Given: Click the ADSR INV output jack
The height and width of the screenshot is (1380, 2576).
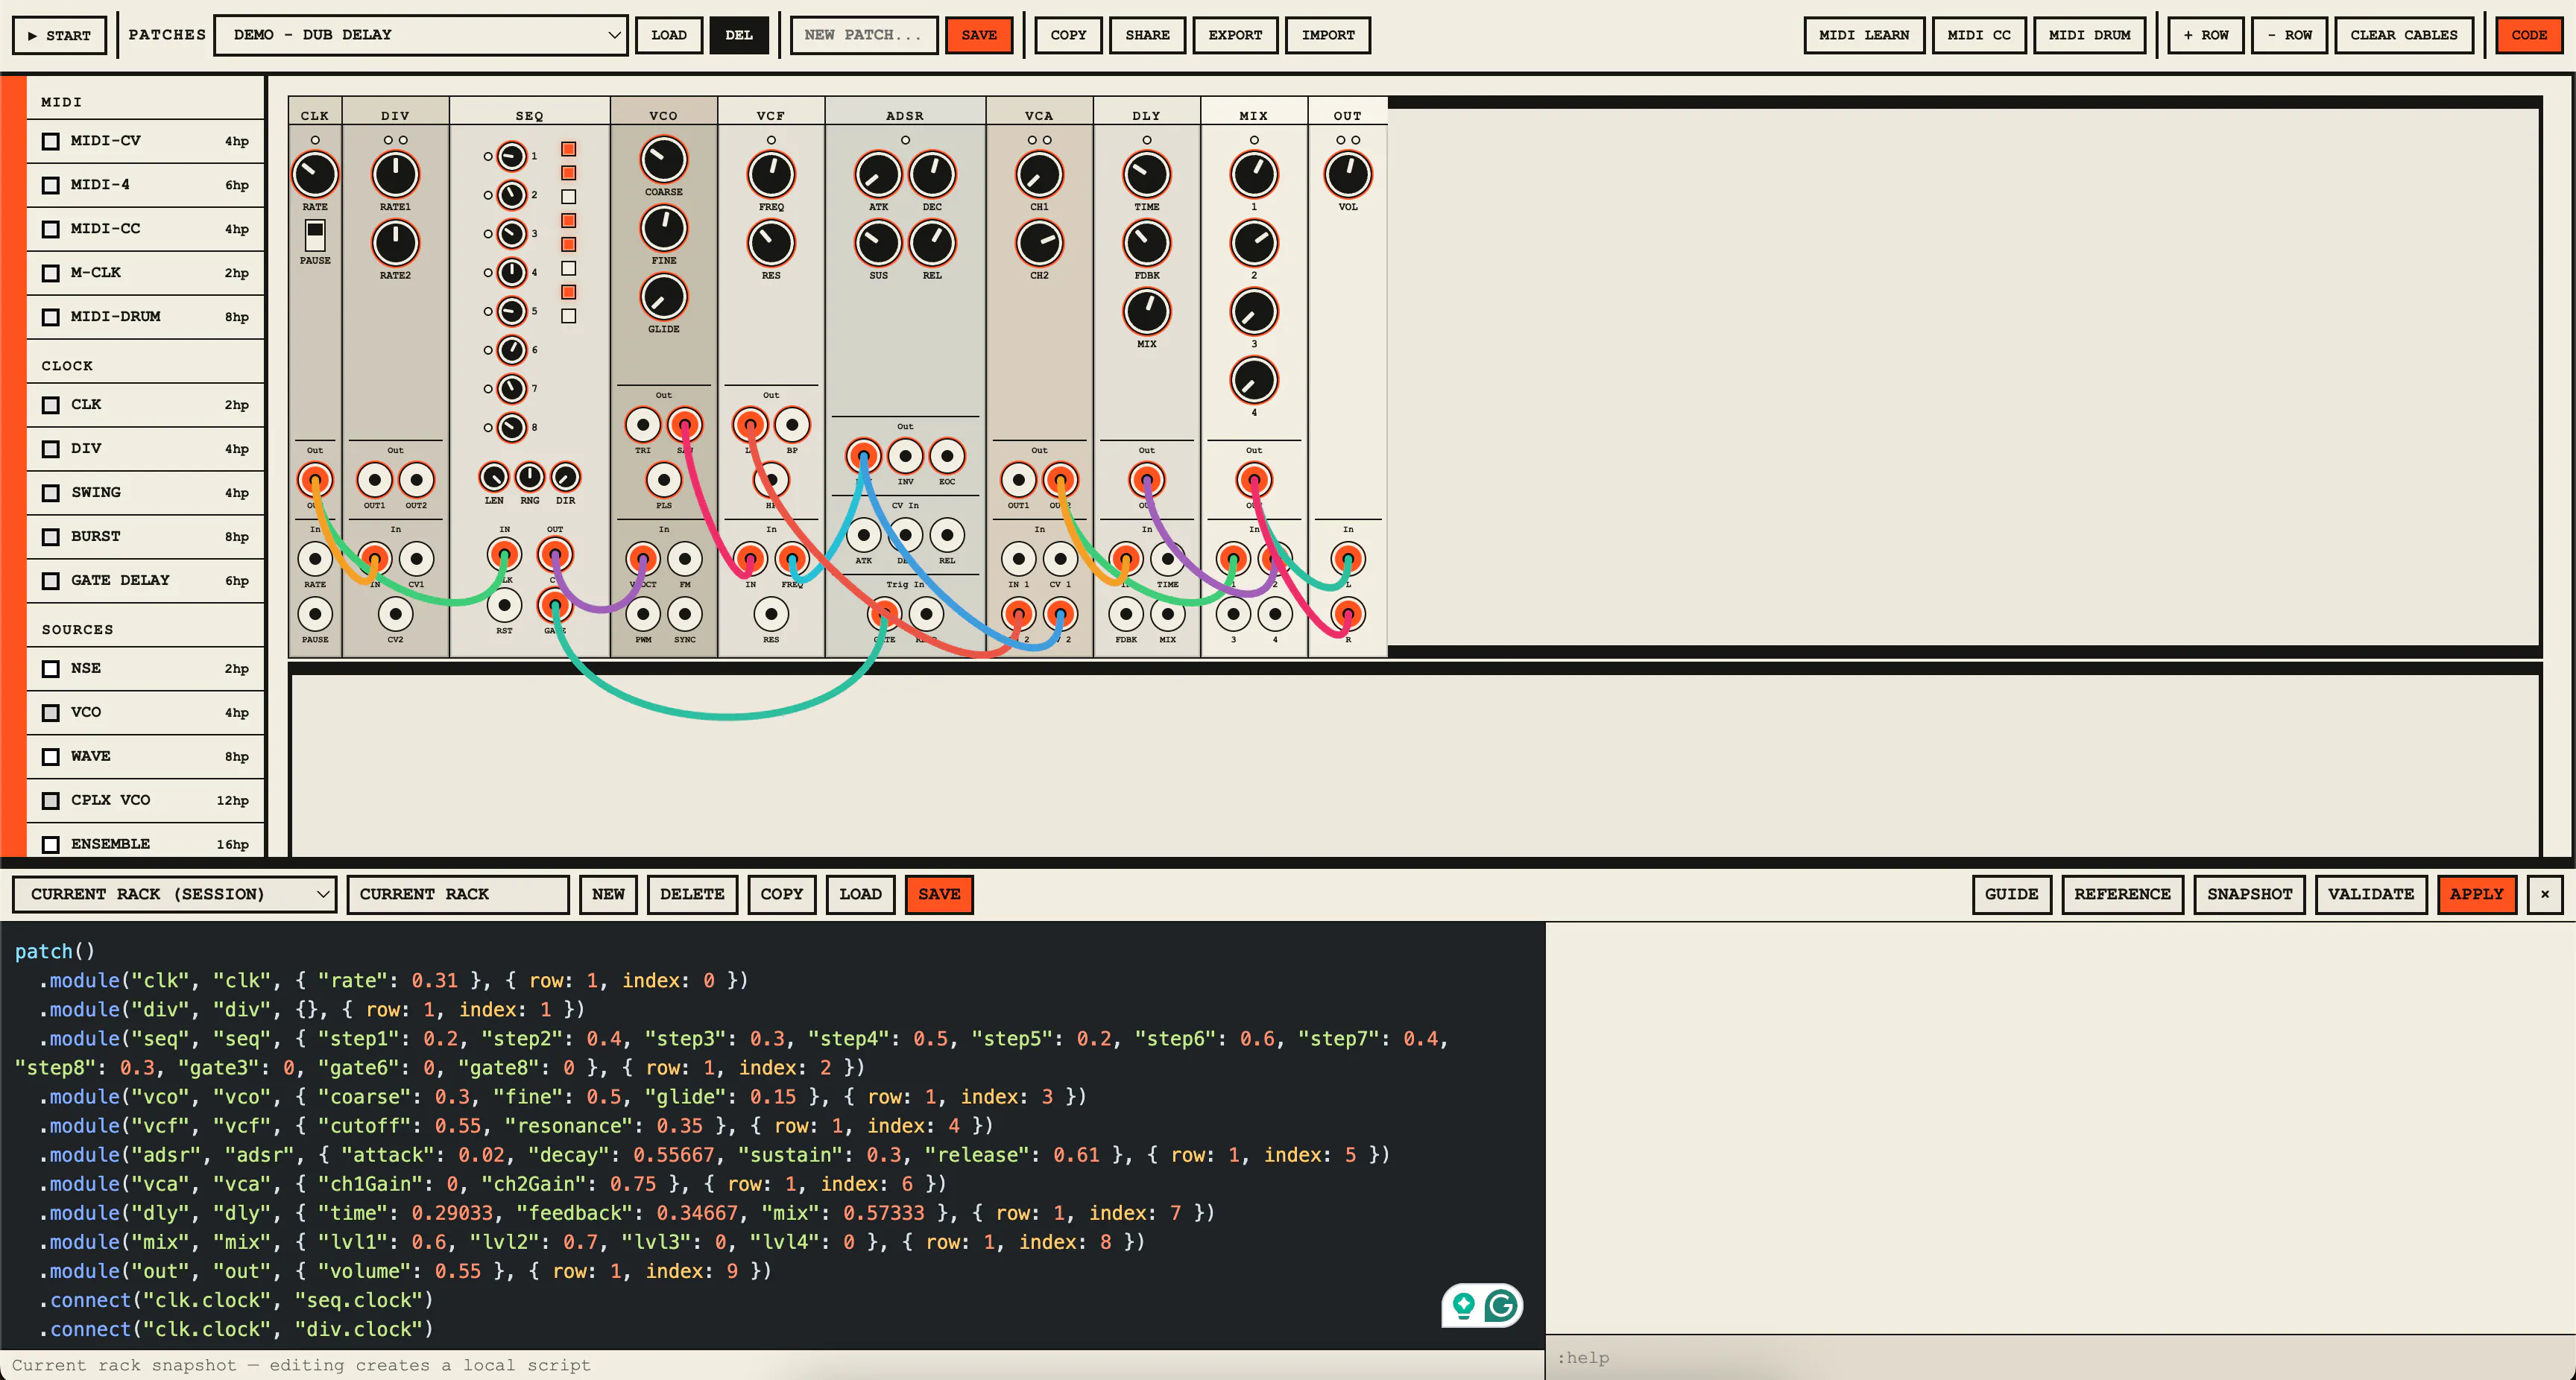Looking at the screenshot, I should tap(905, 456).
